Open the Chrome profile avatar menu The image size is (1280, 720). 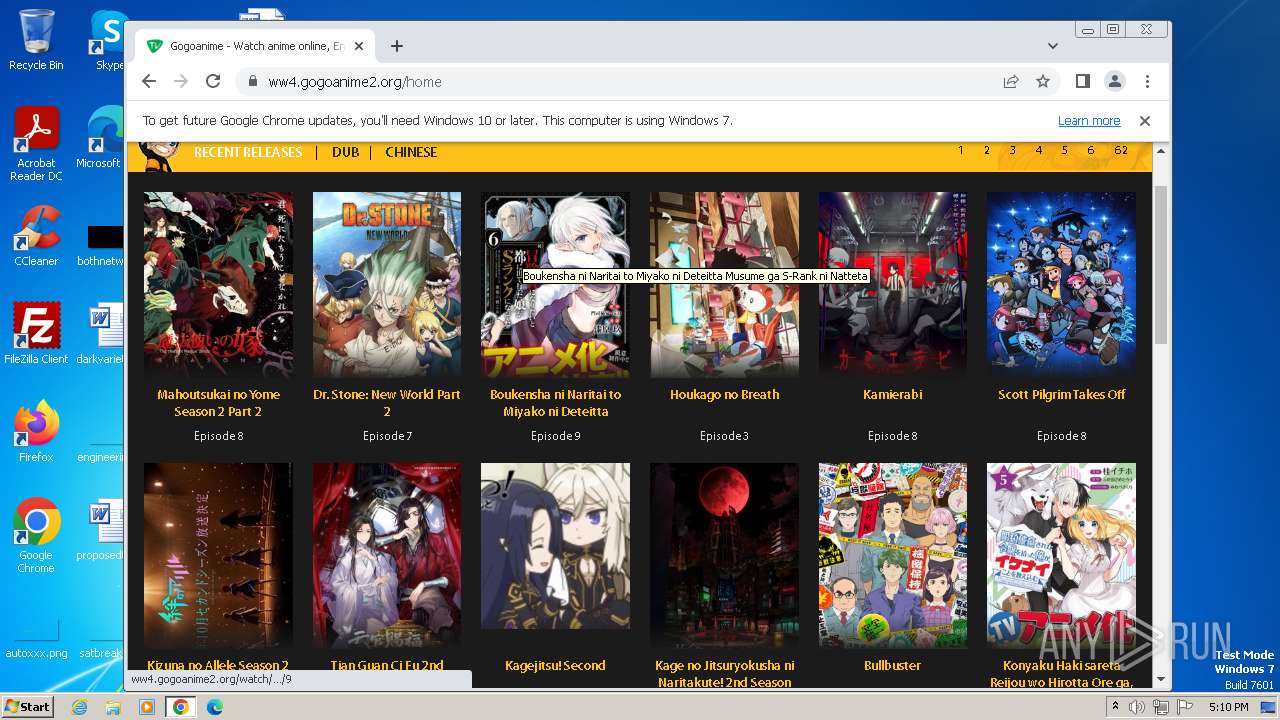pos(1114,81)
